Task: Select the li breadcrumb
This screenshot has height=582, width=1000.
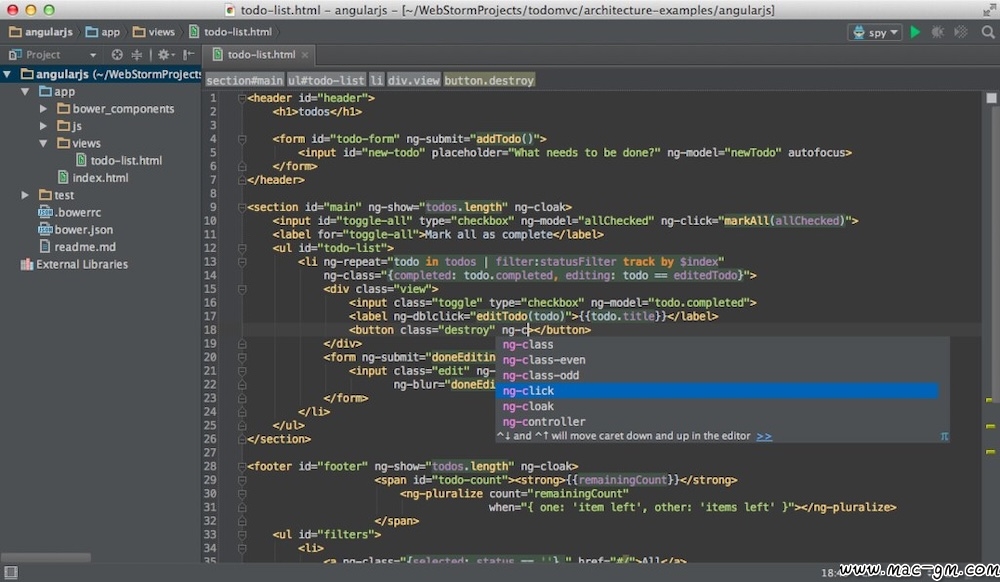Action: (x=376, y=80)
